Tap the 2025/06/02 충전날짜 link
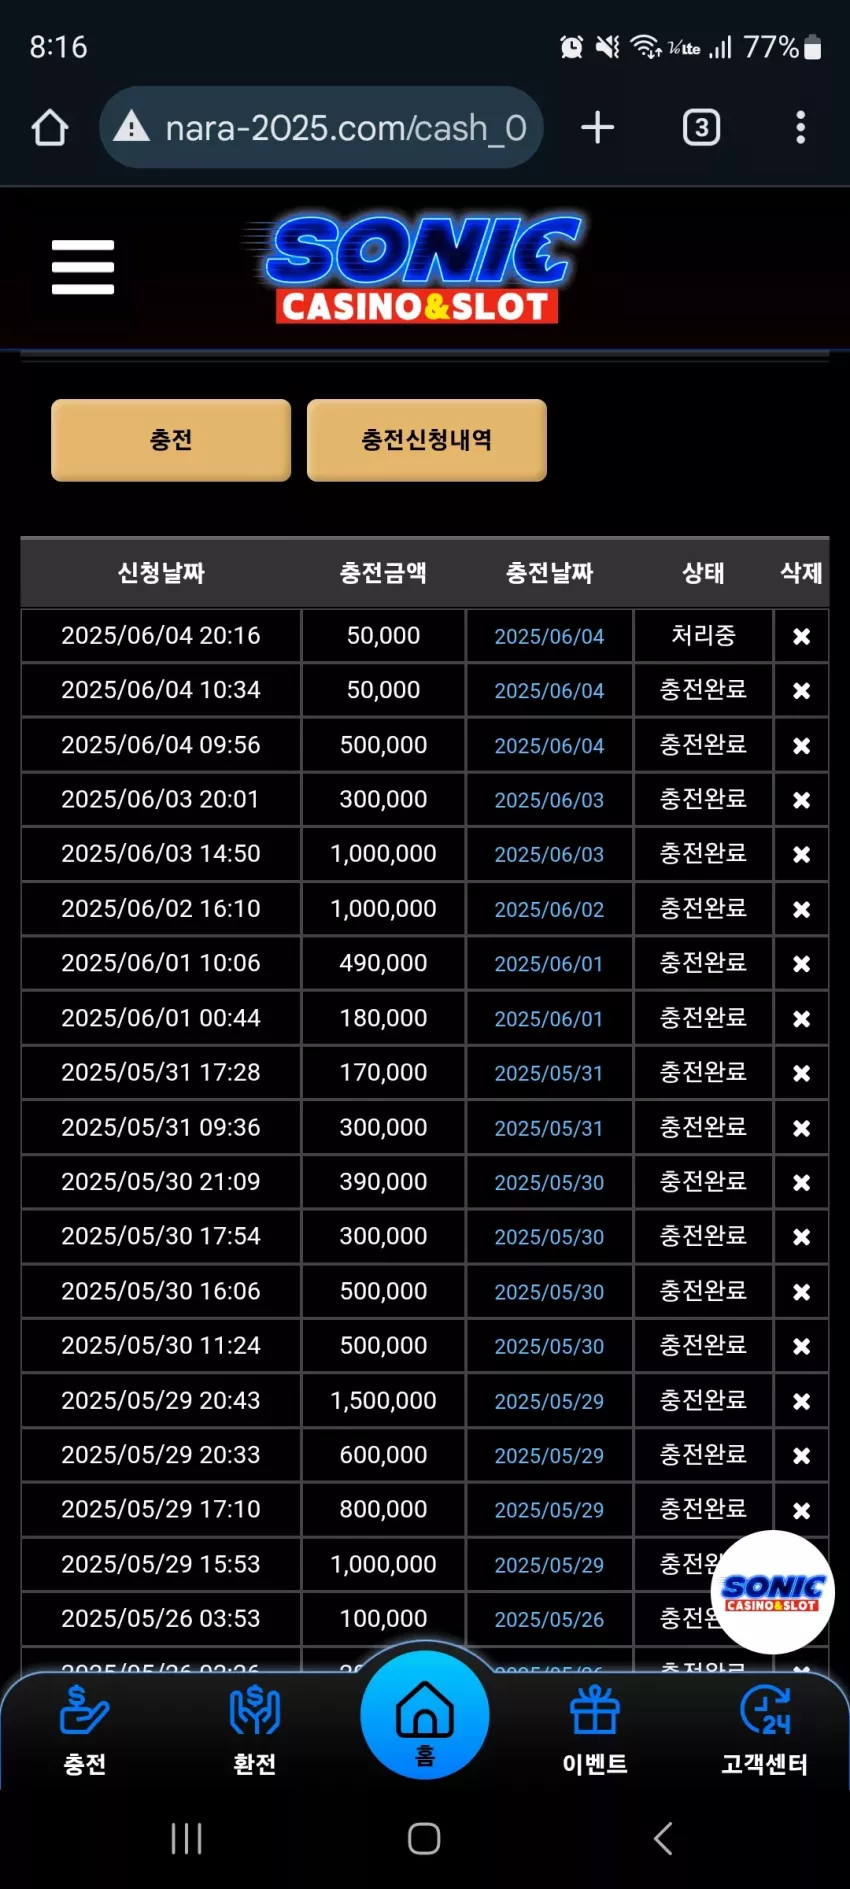850x1889 pixels. pyautogui.click(x=549, y=909)
